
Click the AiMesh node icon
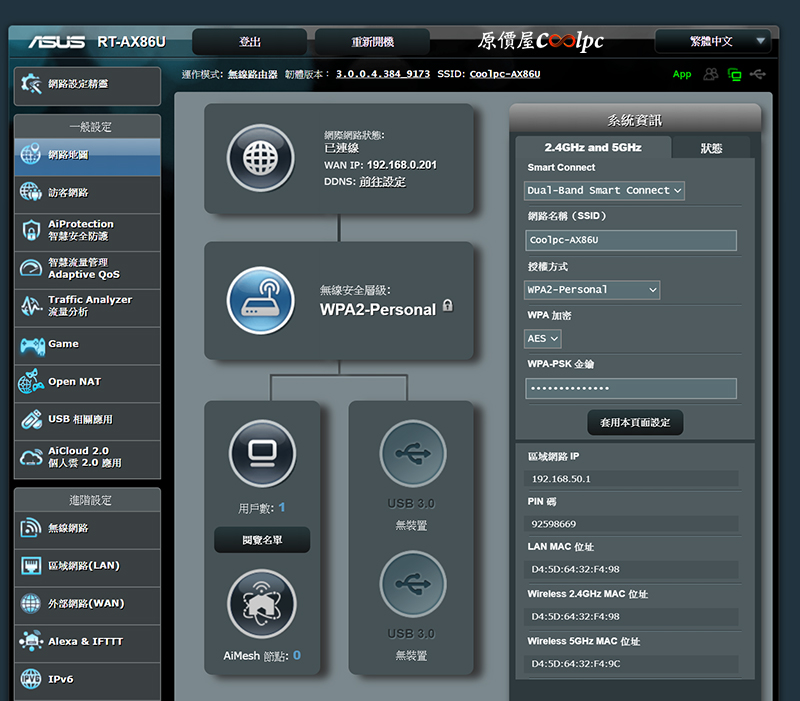[262, 604]
